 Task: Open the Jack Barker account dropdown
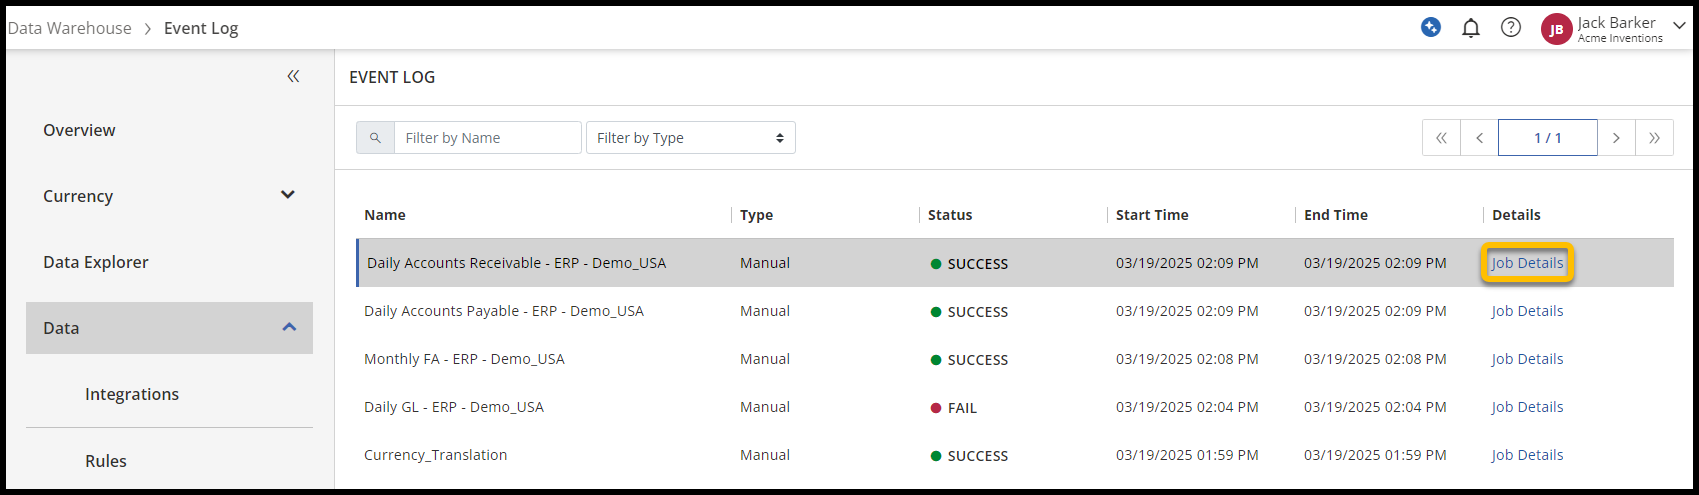[1679, 26]
